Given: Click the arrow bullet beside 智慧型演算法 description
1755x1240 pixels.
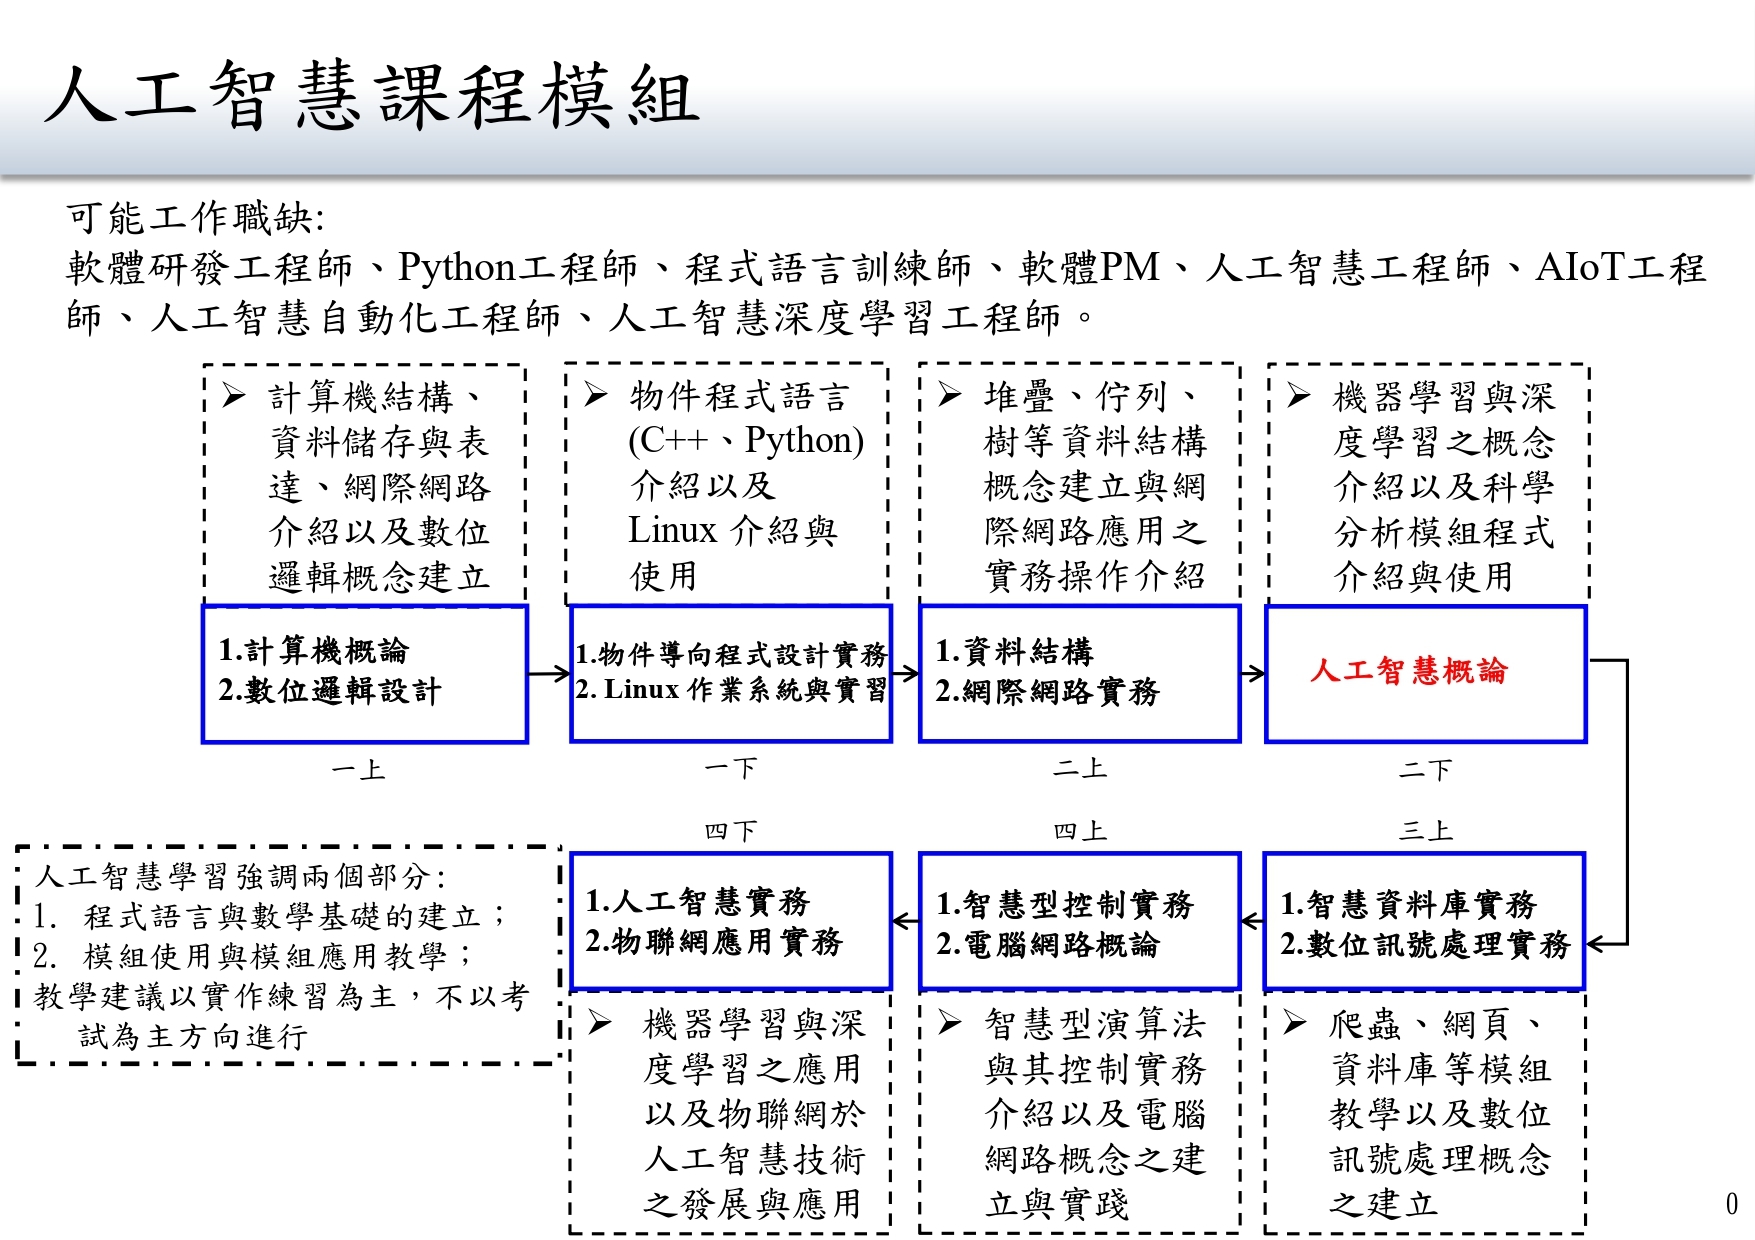Looking at the screenshot, I should [950, 1022].
